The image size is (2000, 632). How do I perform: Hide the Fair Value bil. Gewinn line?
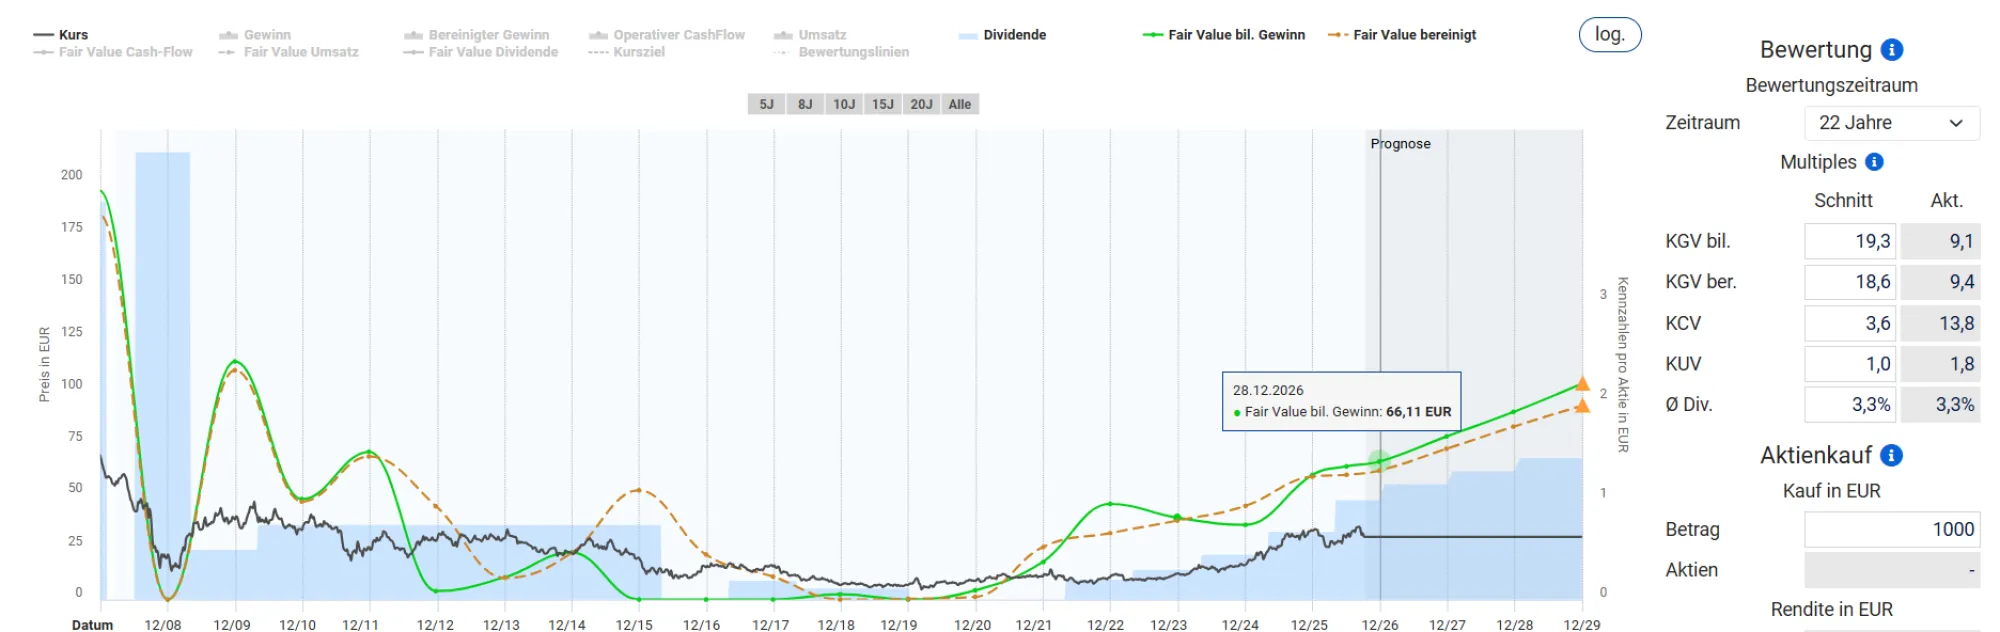pos(1224,35)
